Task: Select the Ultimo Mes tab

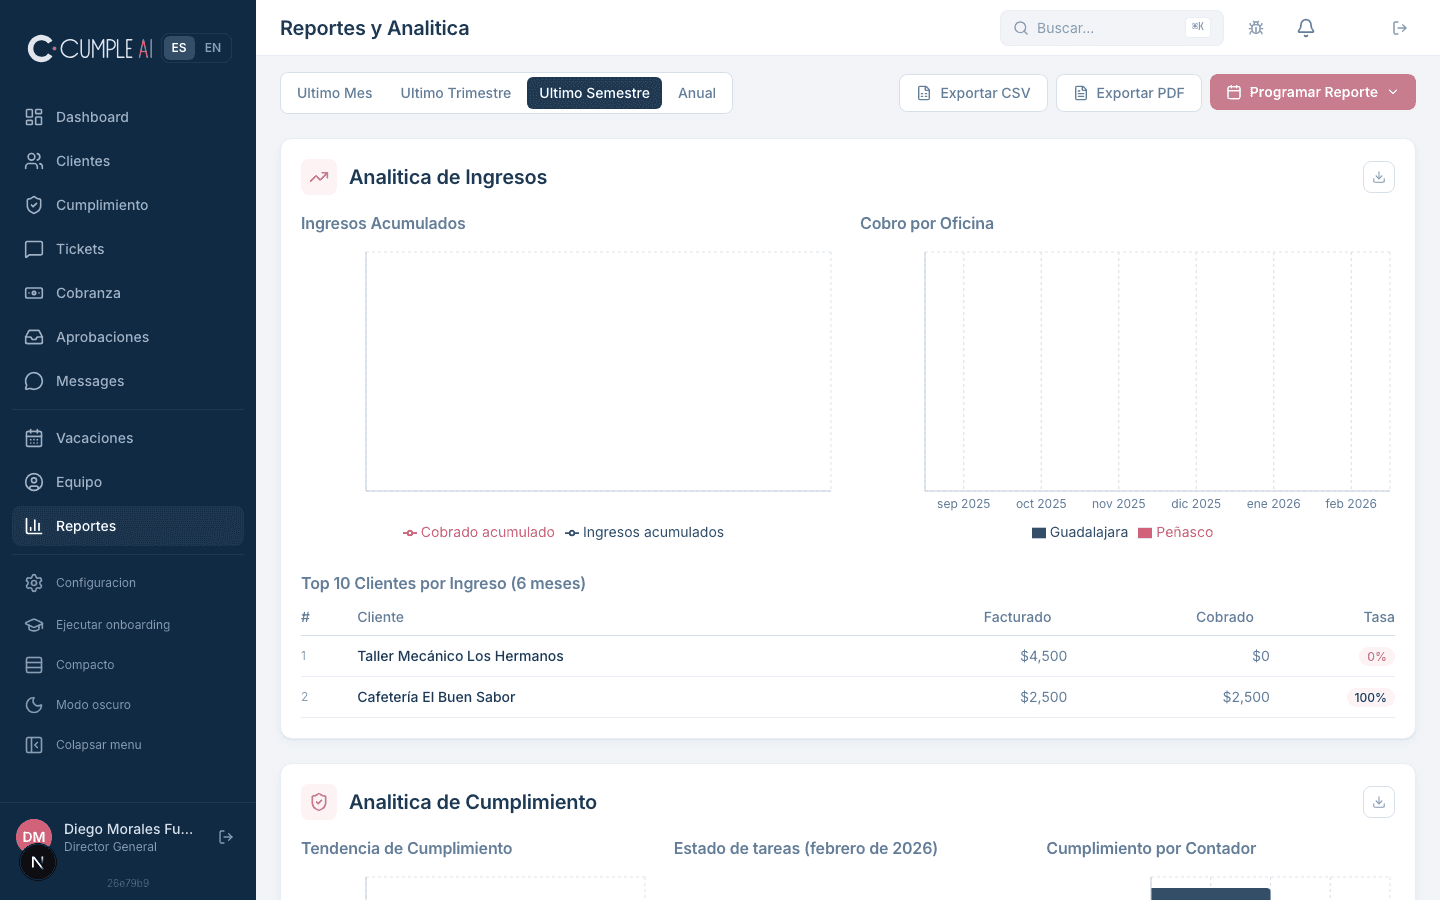Action: [335, 93]
